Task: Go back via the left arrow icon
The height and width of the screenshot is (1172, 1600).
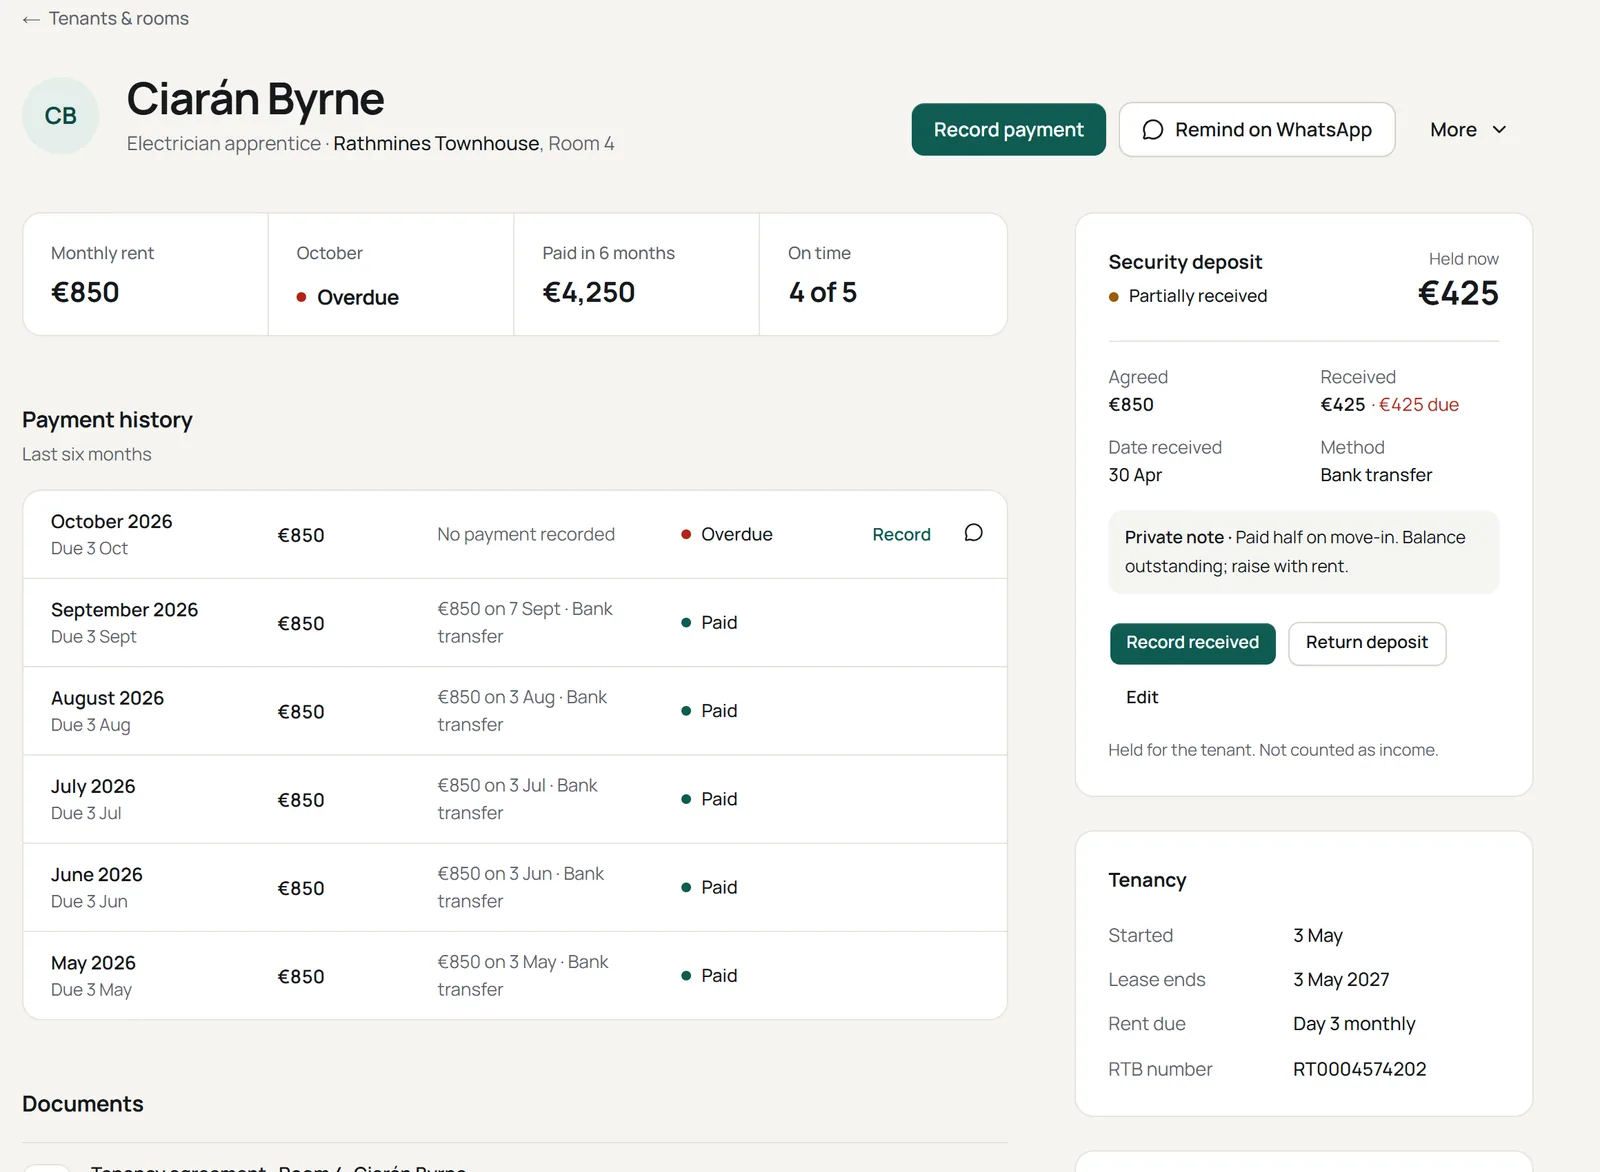Action: 31,19
